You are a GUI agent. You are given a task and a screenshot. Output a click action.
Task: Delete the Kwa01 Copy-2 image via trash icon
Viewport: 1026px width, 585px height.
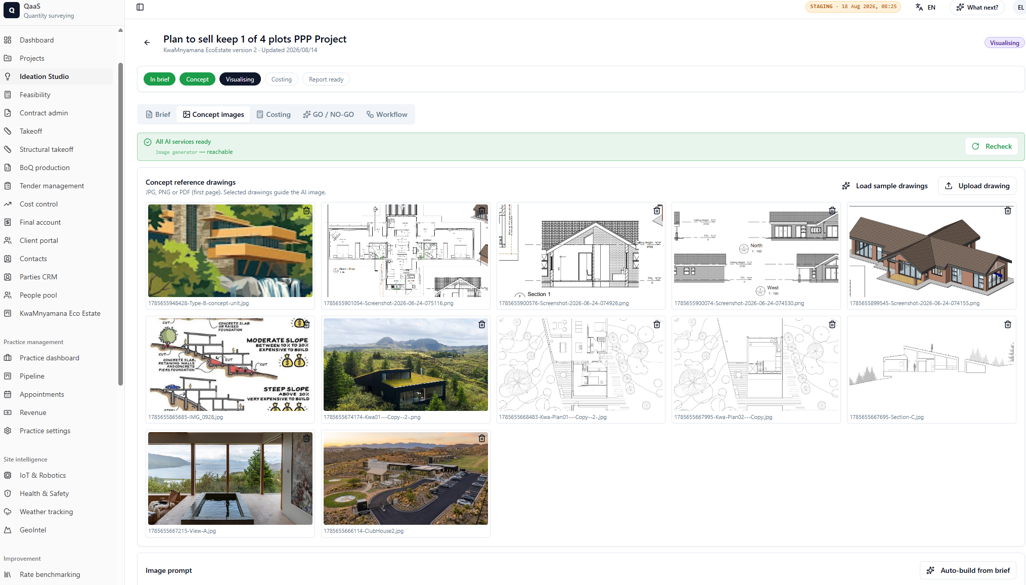click(x=482, y=325)
